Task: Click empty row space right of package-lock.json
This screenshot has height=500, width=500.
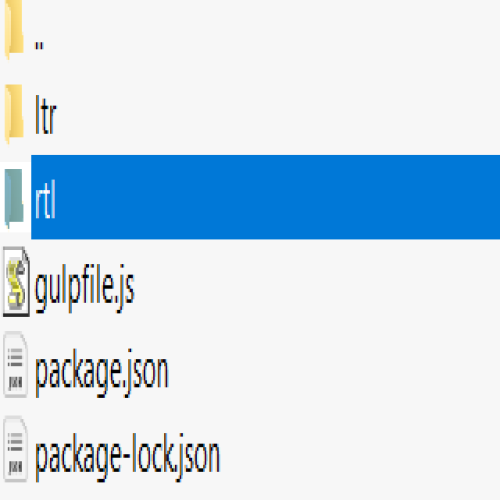Action: click(x=361, y=449)
